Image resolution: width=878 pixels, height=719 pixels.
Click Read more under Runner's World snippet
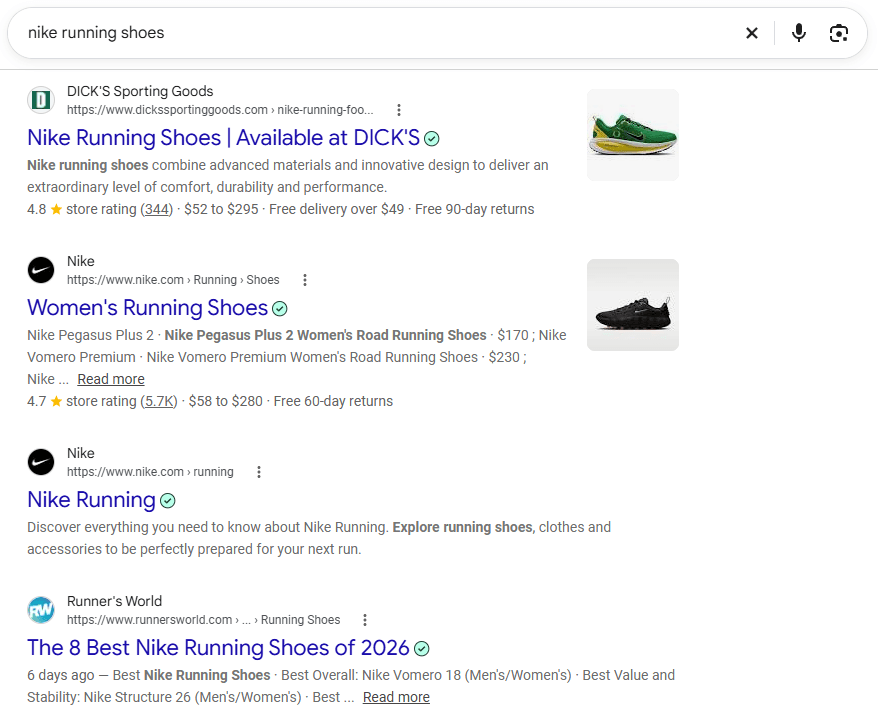click(x=396, y=697)
